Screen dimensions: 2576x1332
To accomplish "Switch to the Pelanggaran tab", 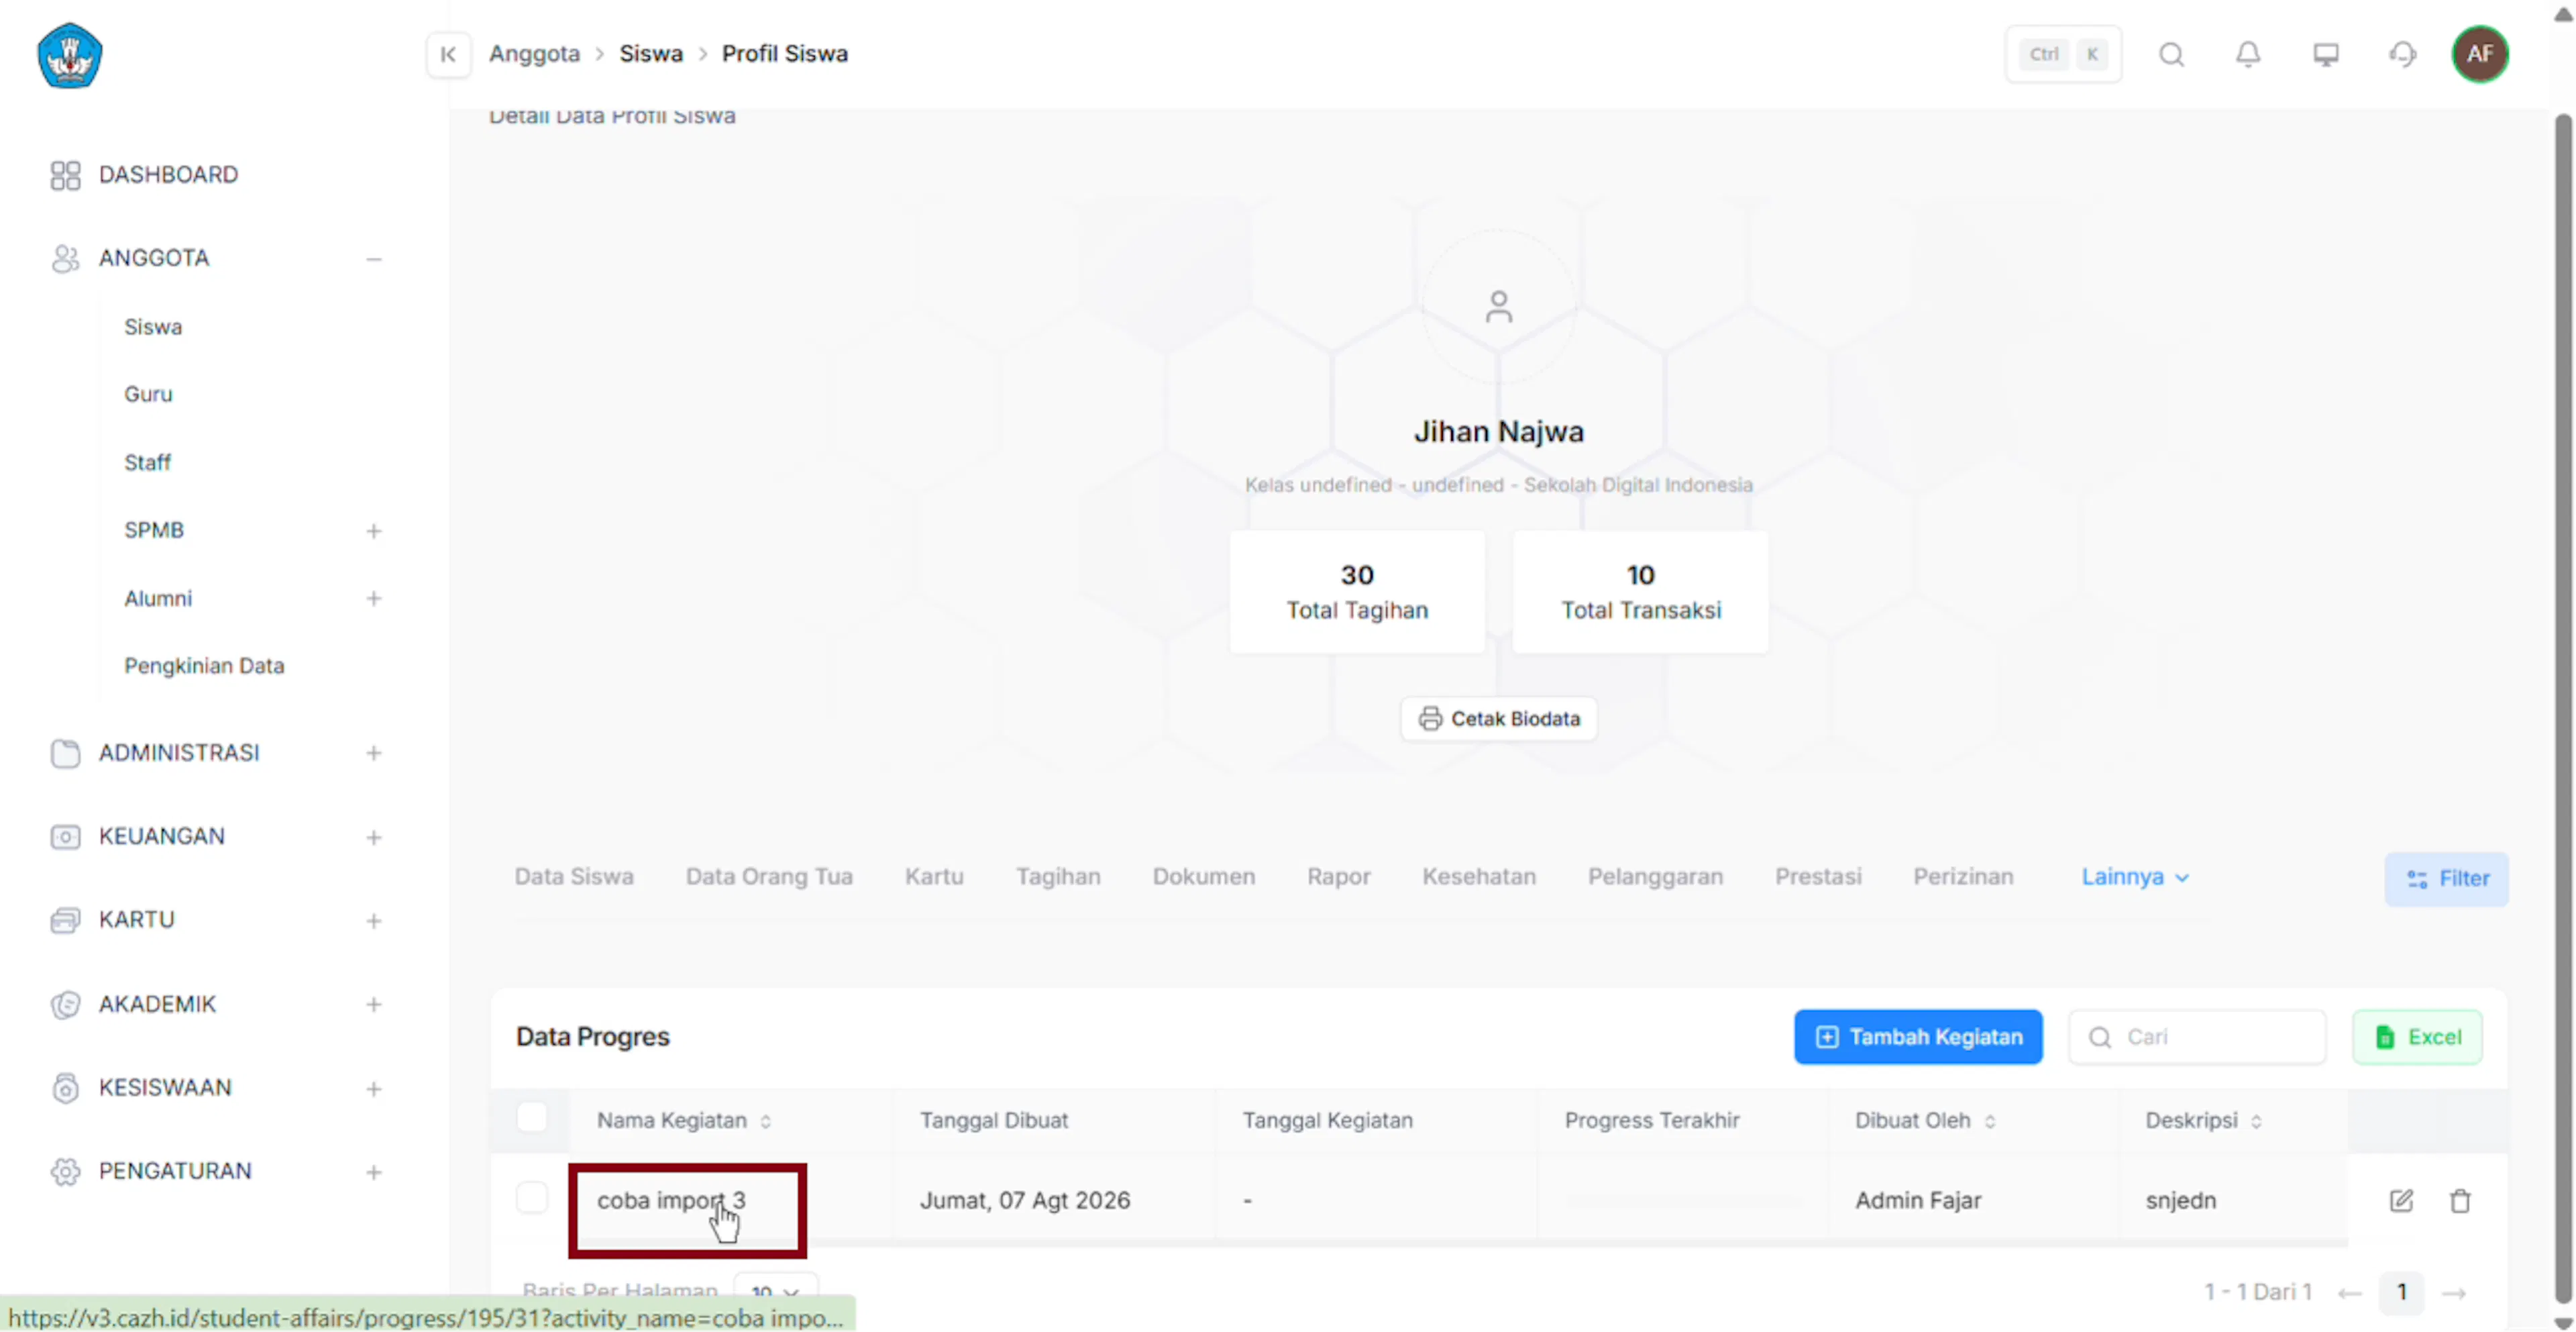I will click(1655, 877).
